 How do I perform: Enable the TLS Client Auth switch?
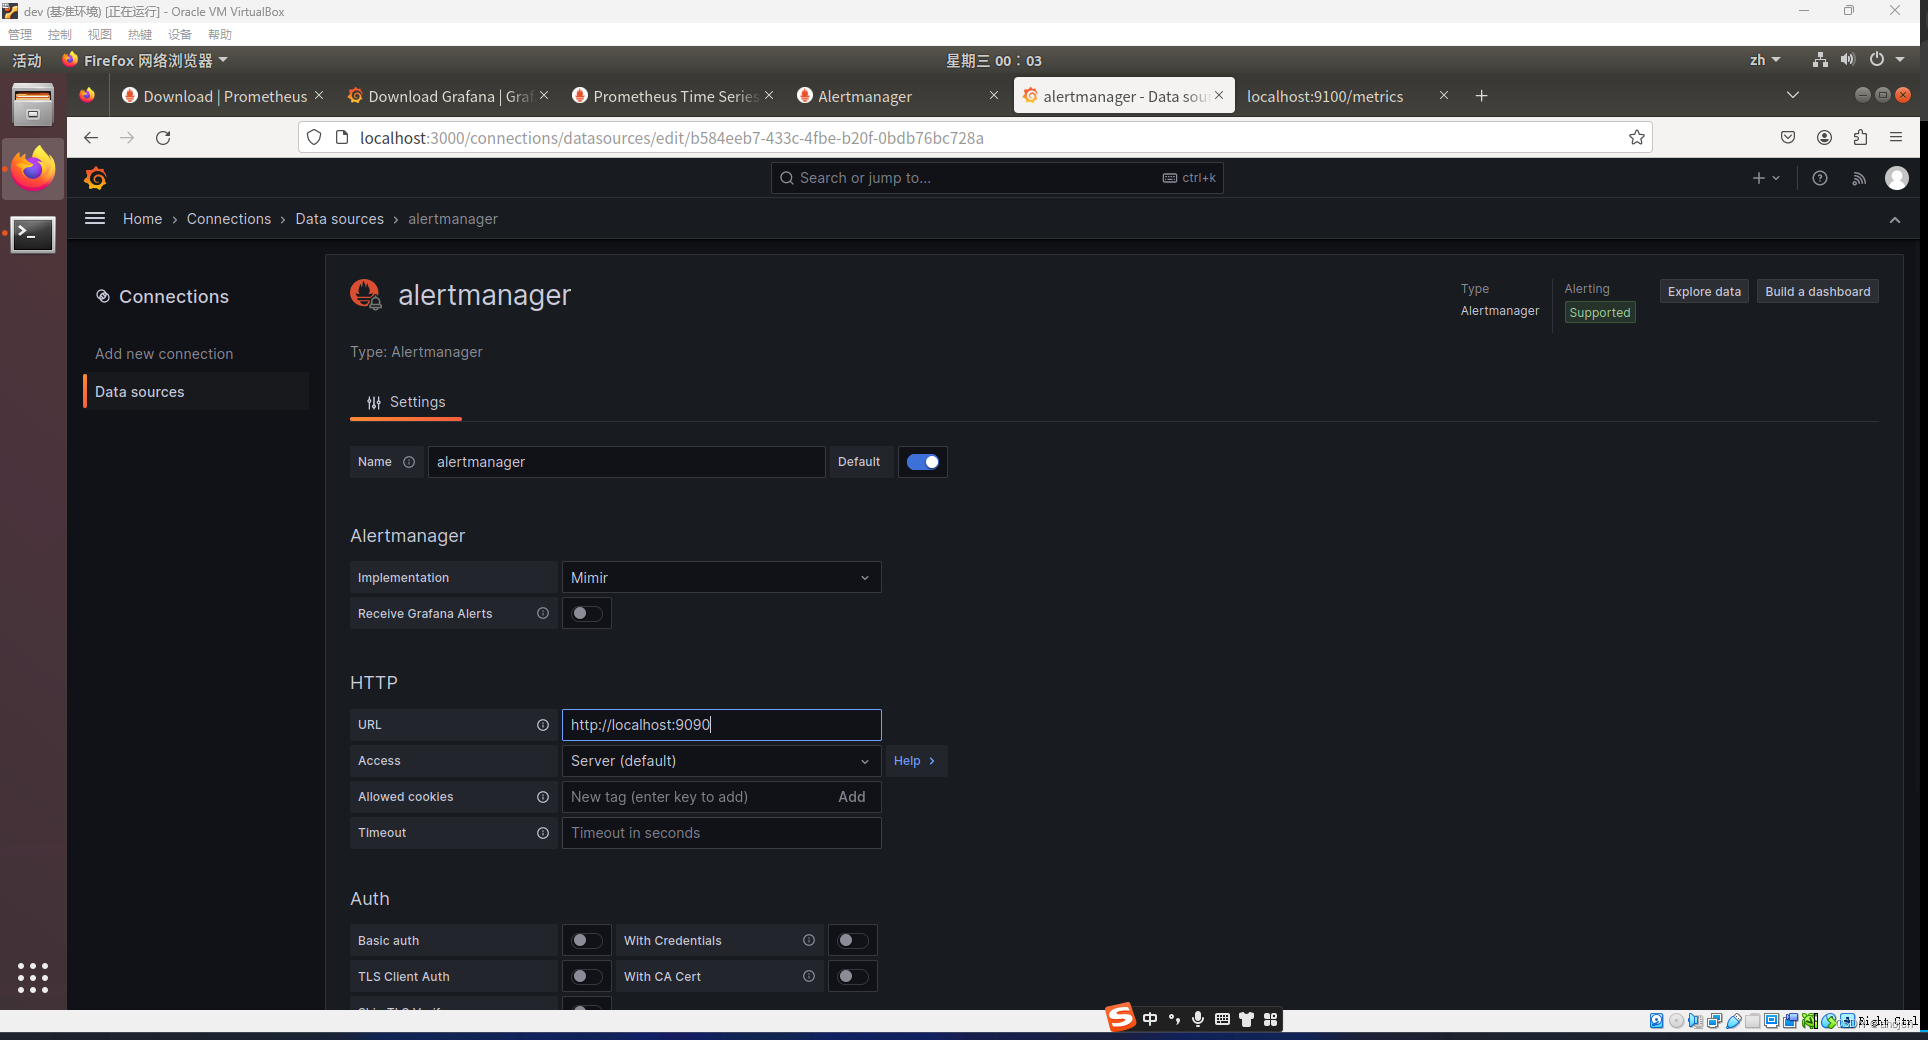(x=587, y=976)
